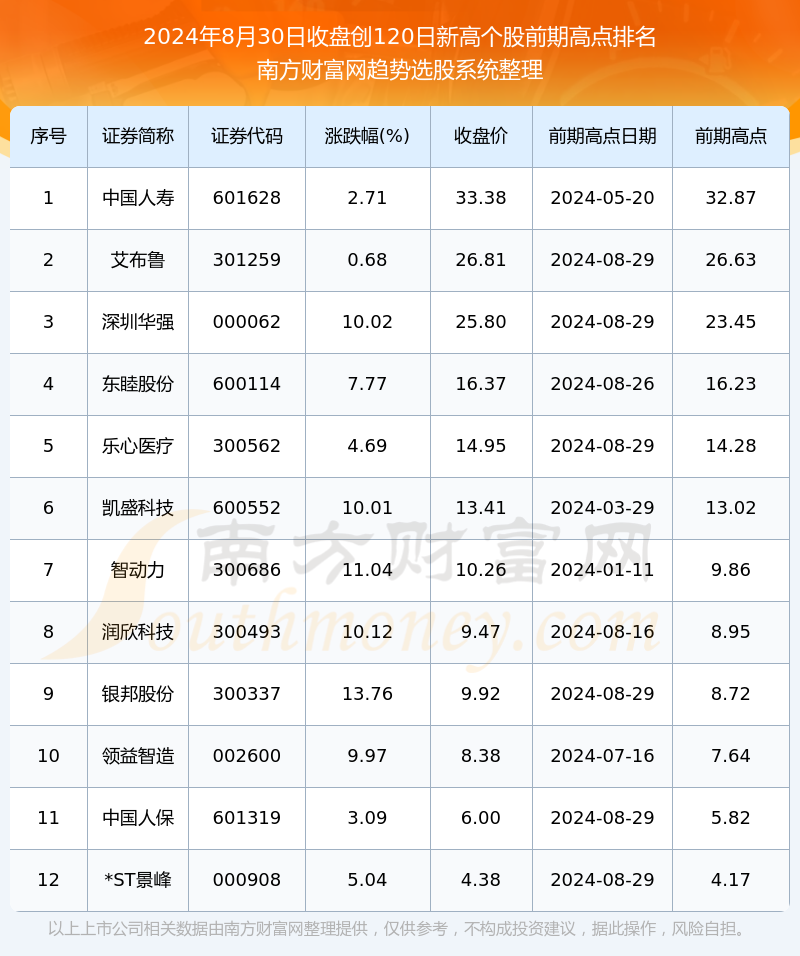This screenshot has width=800, height=956.
Task: Select stock name 深圳华强
Action: [138, 322]
